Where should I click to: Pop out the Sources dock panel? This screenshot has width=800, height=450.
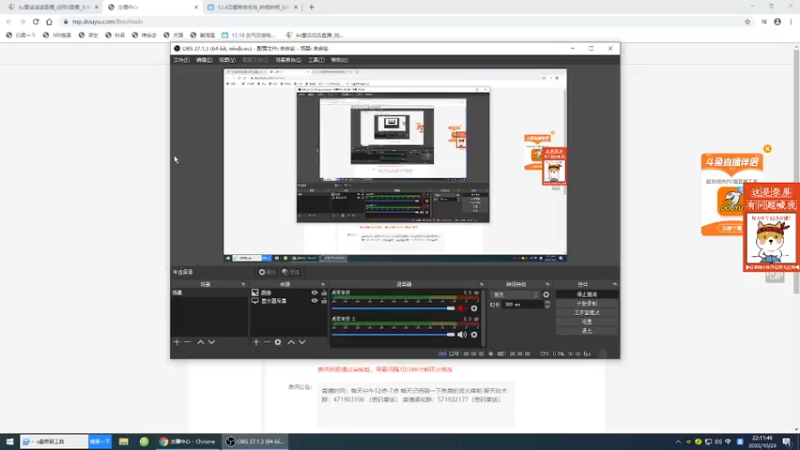(x=322, y=284)
